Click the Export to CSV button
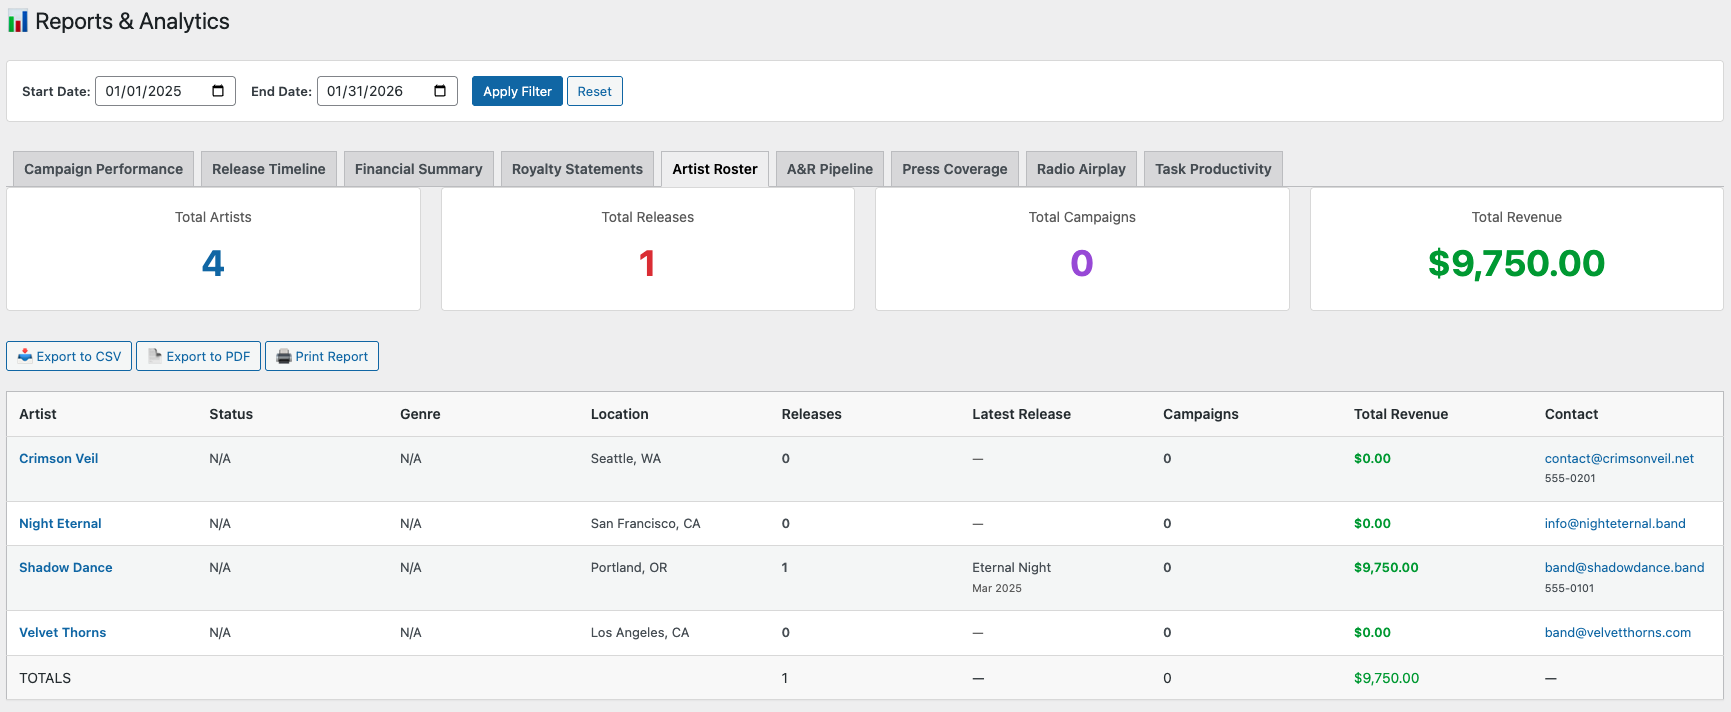 (69, 356)
